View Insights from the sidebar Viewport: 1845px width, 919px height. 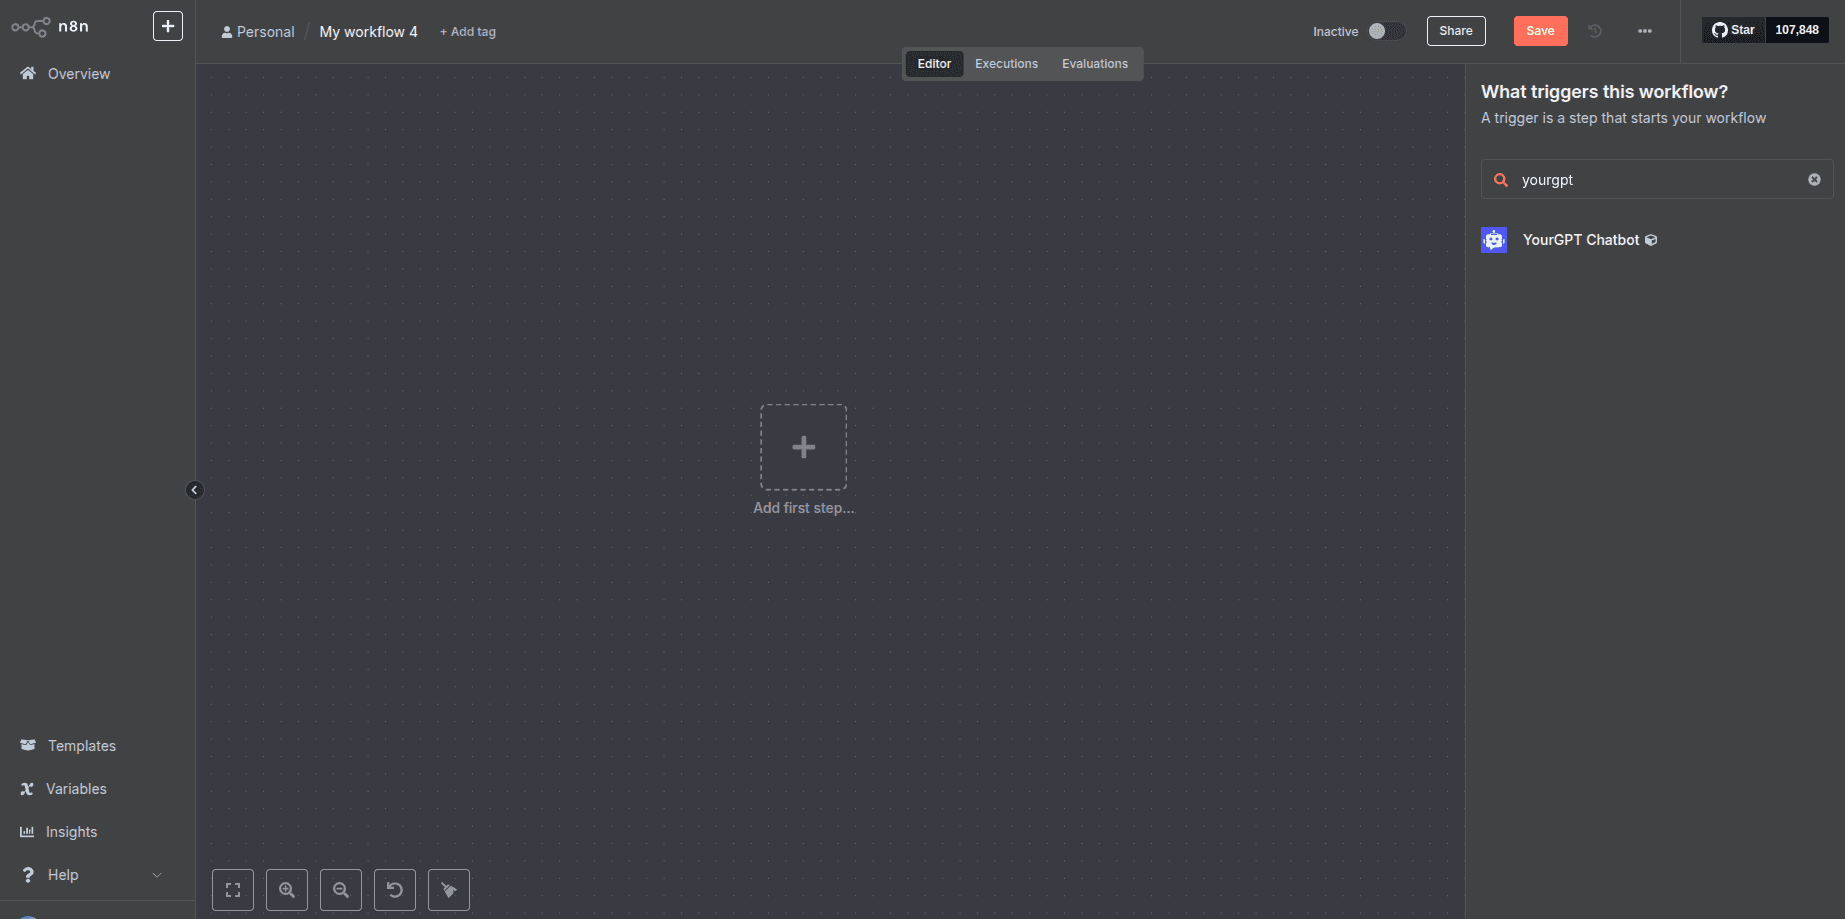pos(71,831)
